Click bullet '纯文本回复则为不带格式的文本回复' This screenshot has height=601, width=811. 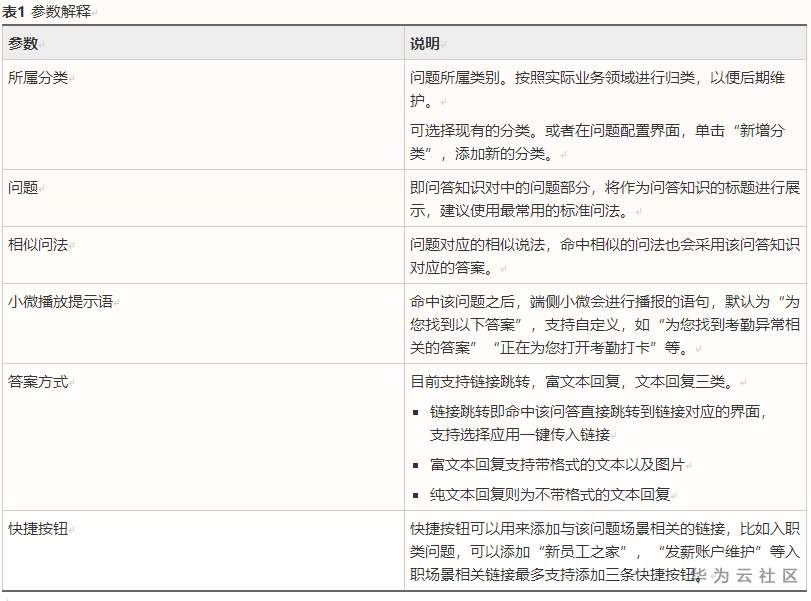550,494
